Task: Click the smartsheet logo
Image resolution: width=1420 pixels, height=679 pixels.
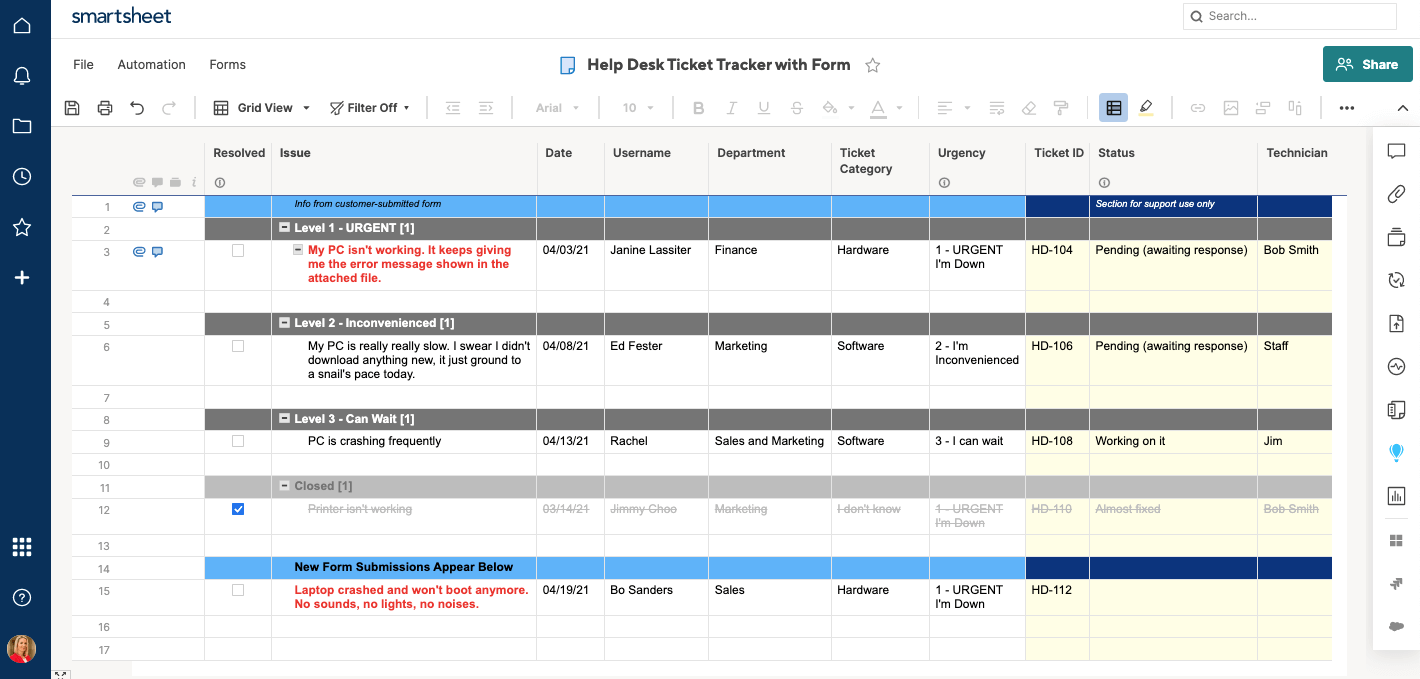Action: (x=121, y=16)
